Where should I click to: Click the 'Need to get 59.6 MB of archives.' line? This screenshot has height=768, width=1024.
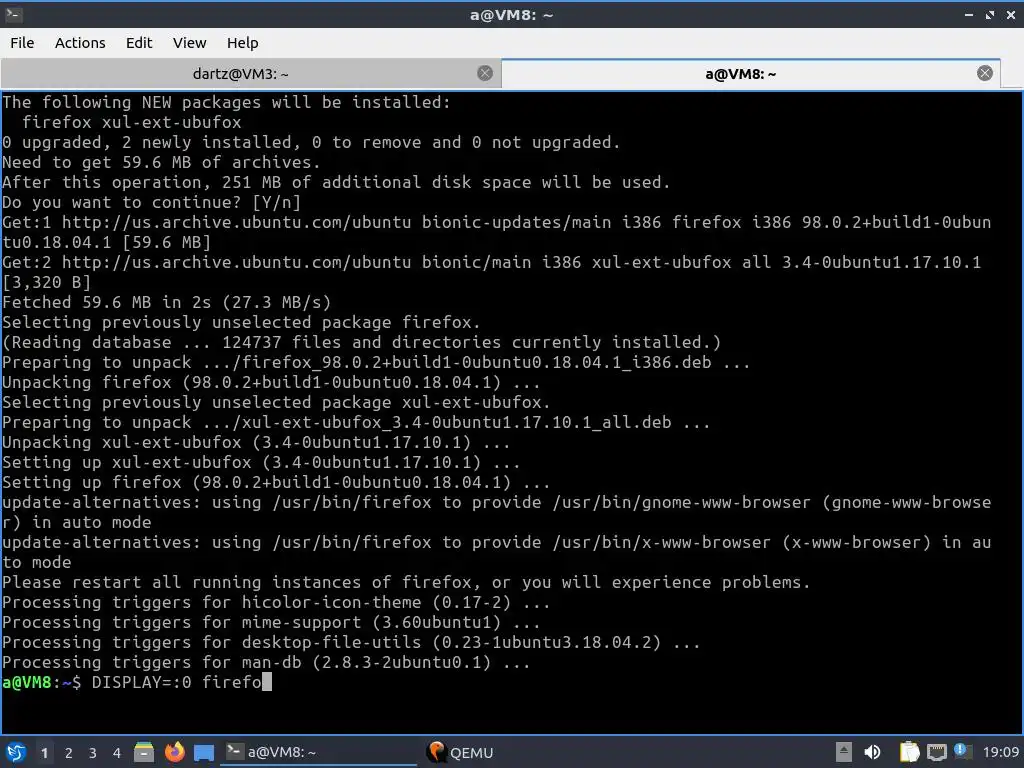161,162
